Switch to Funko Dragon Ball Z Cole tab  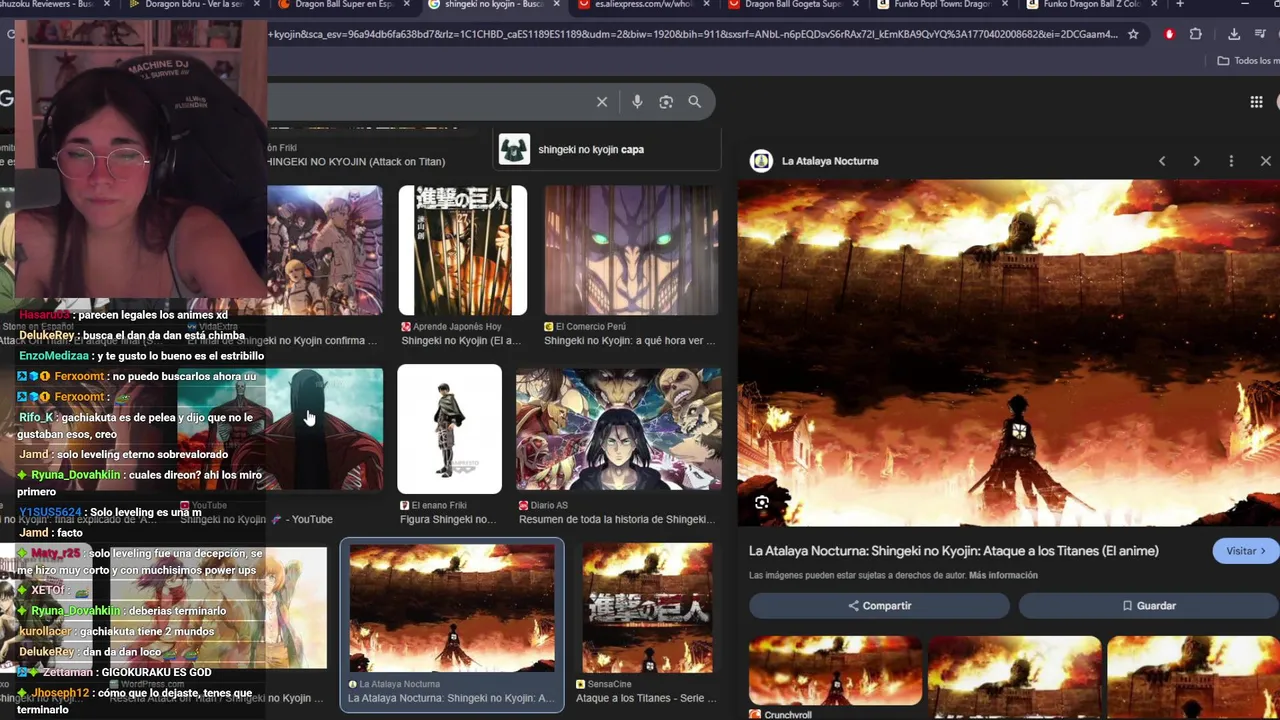[1090, 5]
